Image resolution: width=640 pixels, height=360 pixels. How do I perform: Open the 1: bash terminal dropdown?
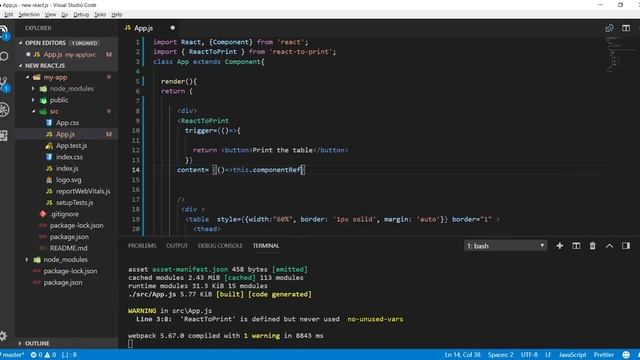[x=505, y=246]
